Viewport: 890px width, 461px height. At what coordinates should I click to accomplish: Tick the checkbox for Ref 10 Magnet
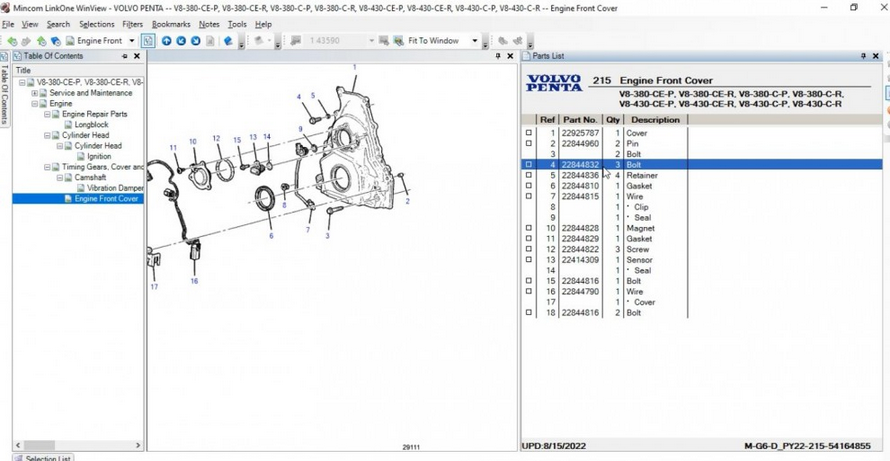pyautogui.click(x=528, y=228)
